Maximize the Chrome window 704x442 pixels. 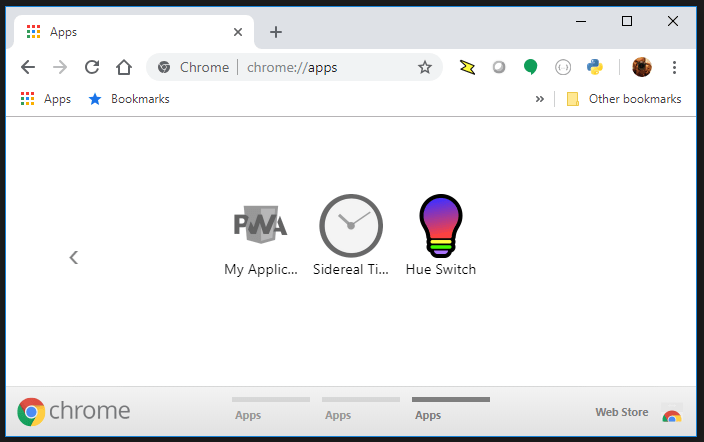(627, 21)
